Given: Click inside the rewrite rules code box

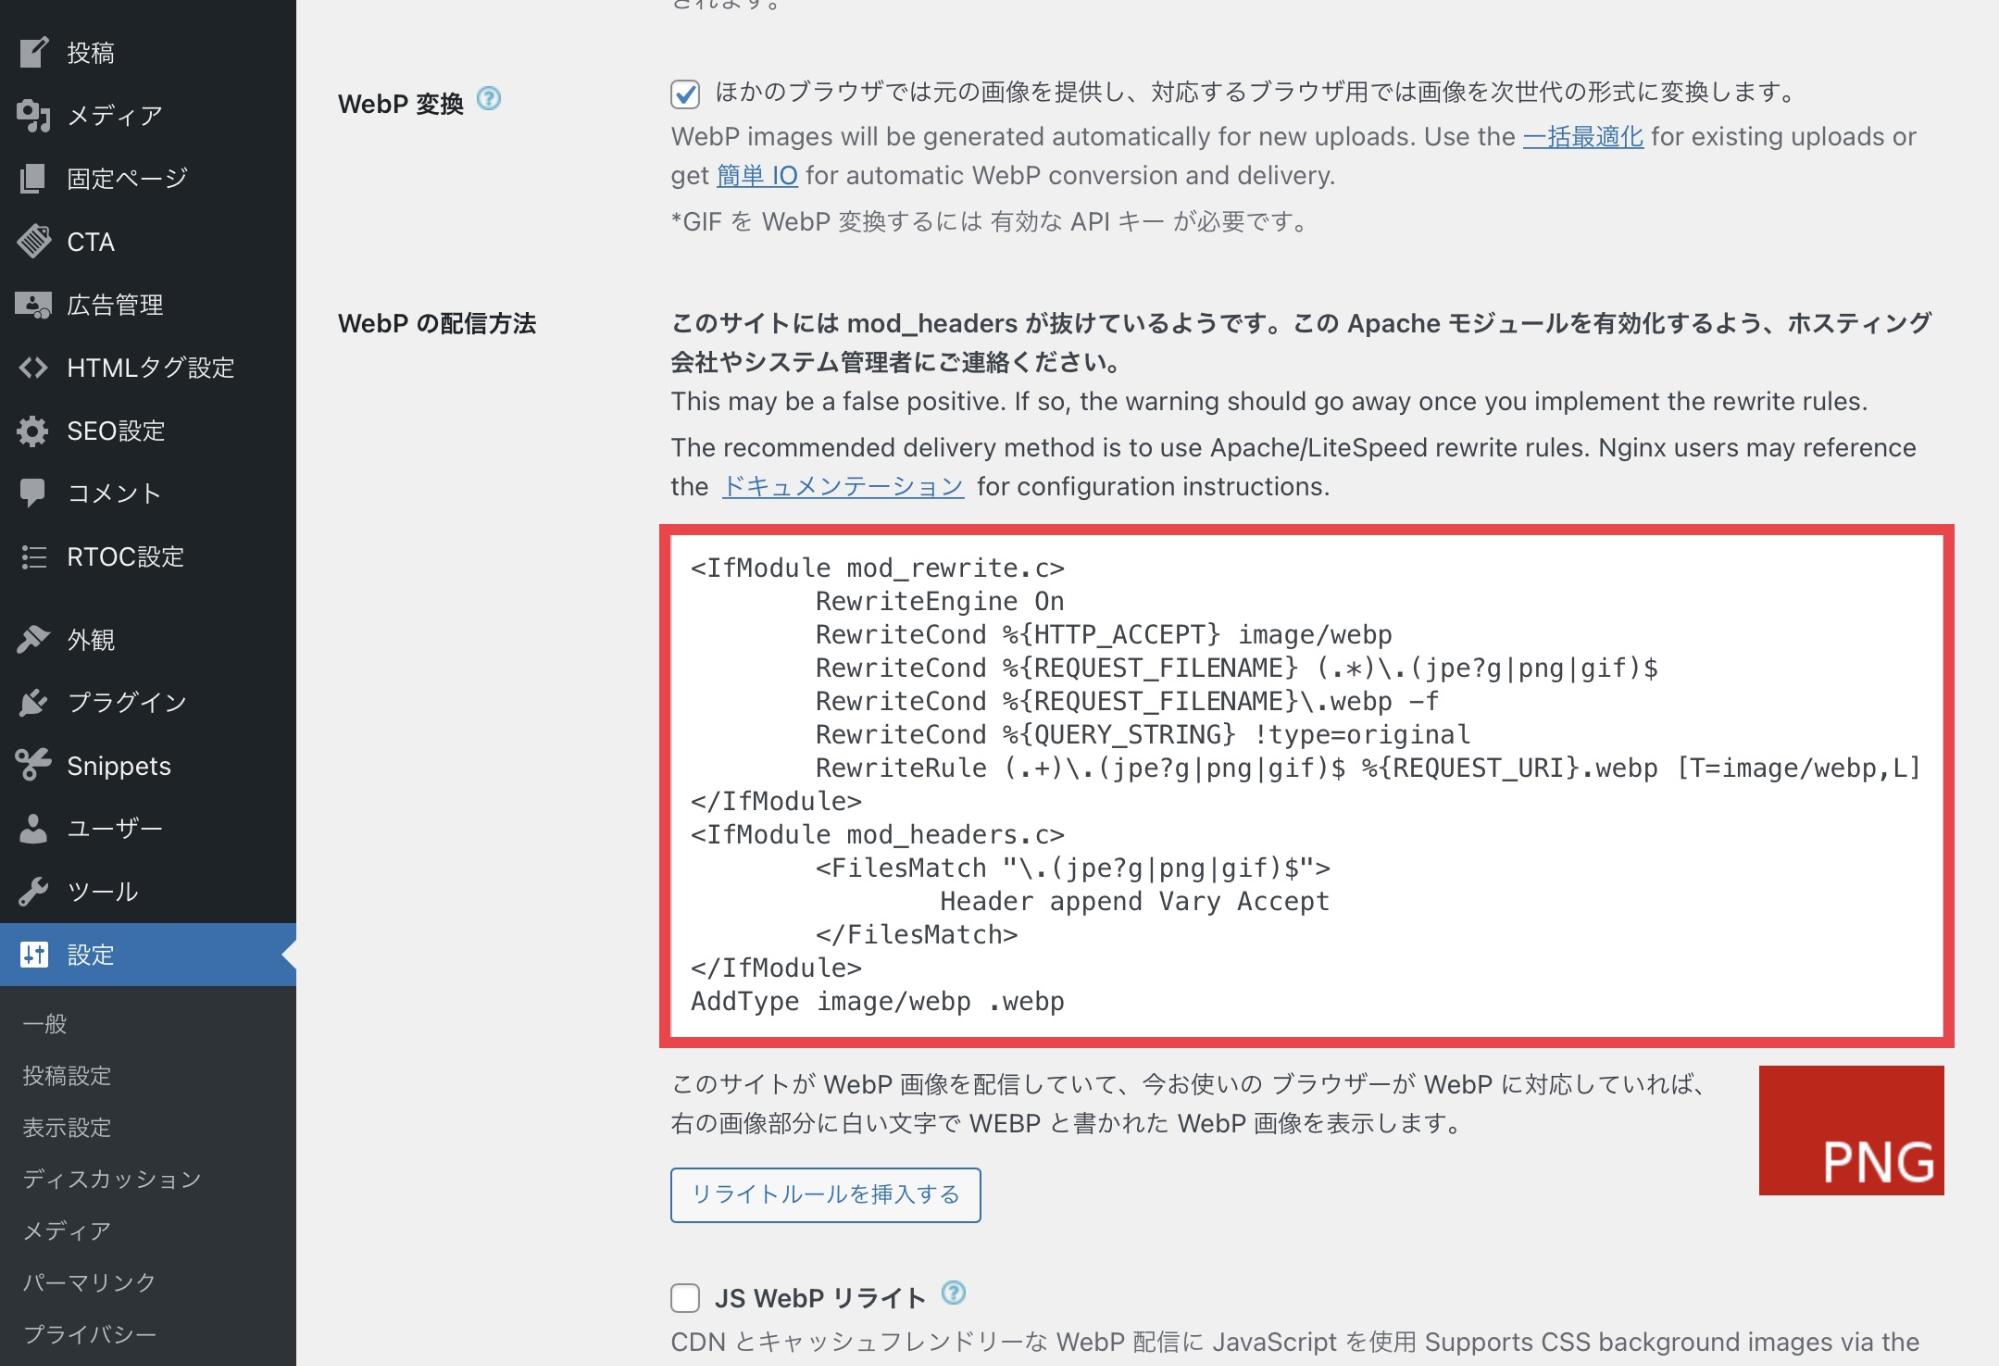Looking at the screenshot, I should tap(1306, 786).
